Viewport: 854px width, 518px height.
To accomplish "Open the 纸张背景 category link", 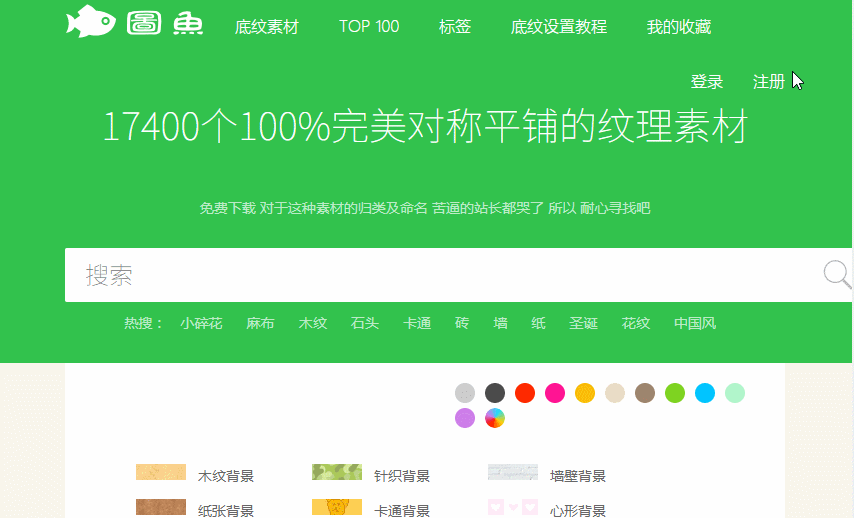I will pyautogui.click(x=226, y=511).
